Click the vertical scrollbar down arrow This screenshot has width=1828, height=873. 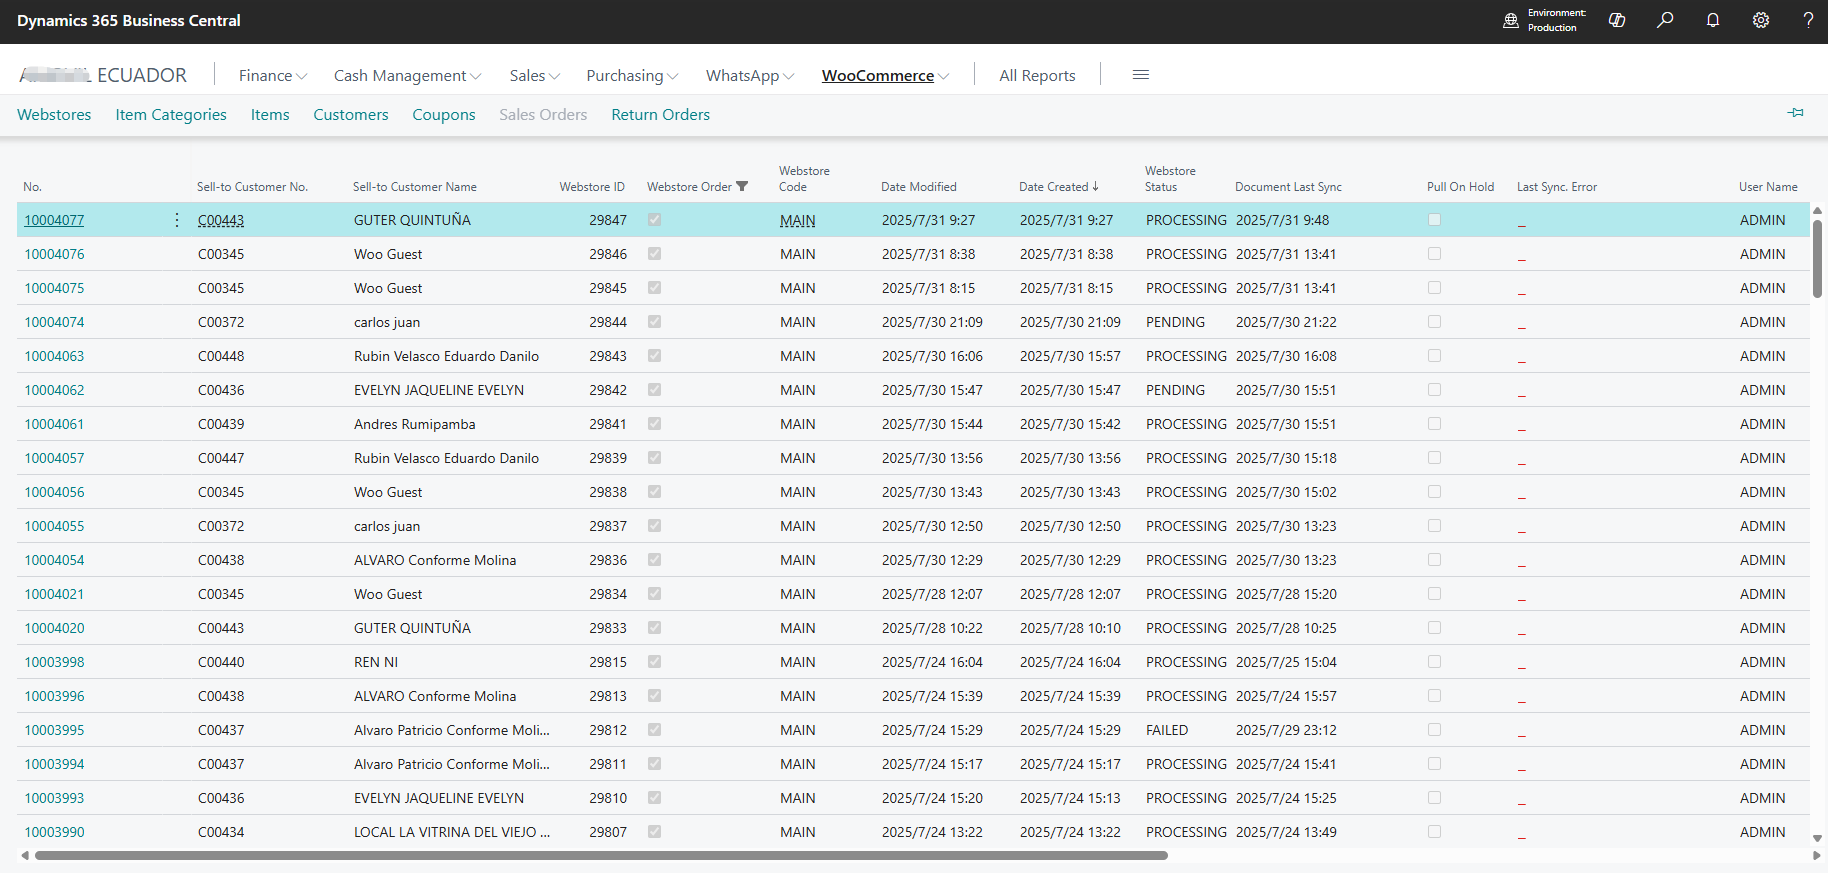pos(1817,838)
